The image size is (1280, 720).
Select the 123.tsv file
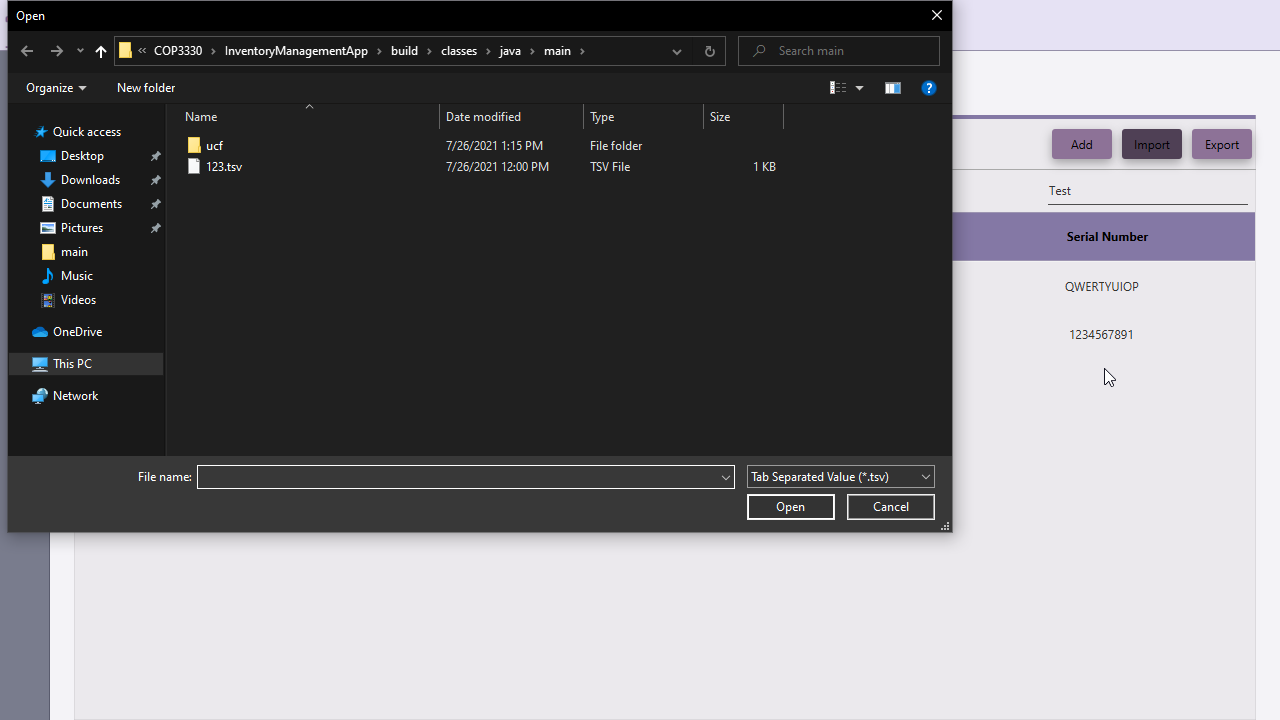215,167
